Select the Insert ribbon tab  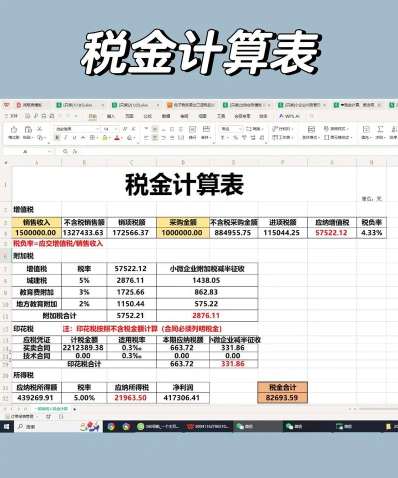[111, 116]
